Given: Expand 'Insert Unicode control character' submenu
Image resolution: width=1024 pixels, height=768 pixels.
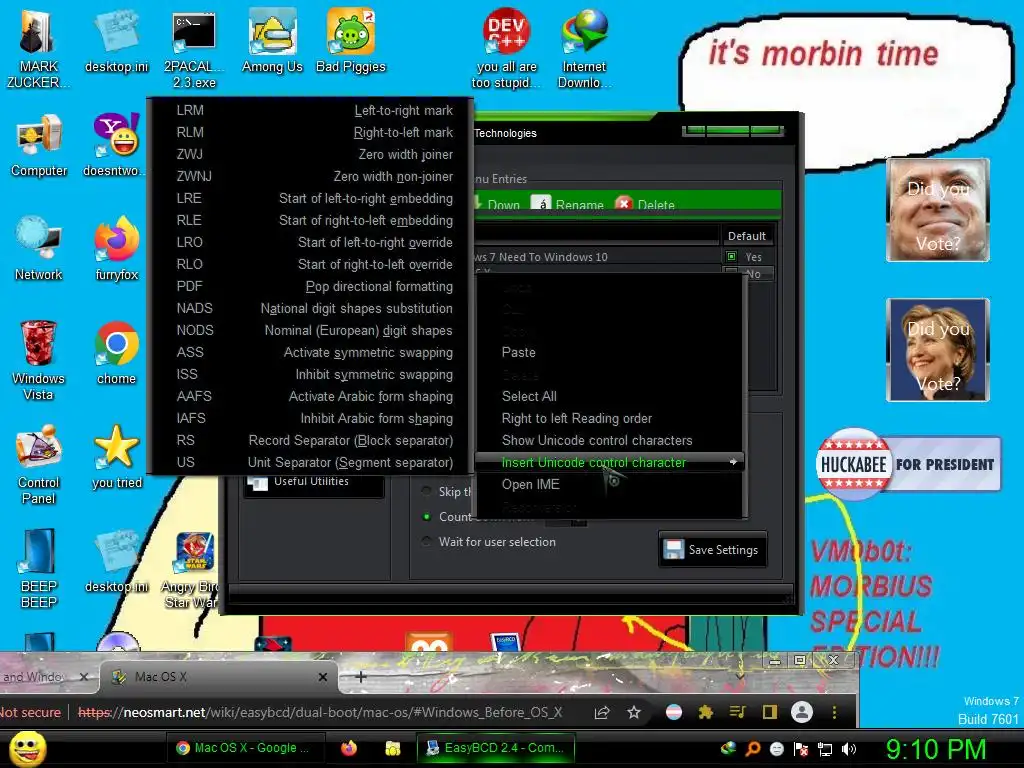Looking at the screenshot, I should (611, 462).
